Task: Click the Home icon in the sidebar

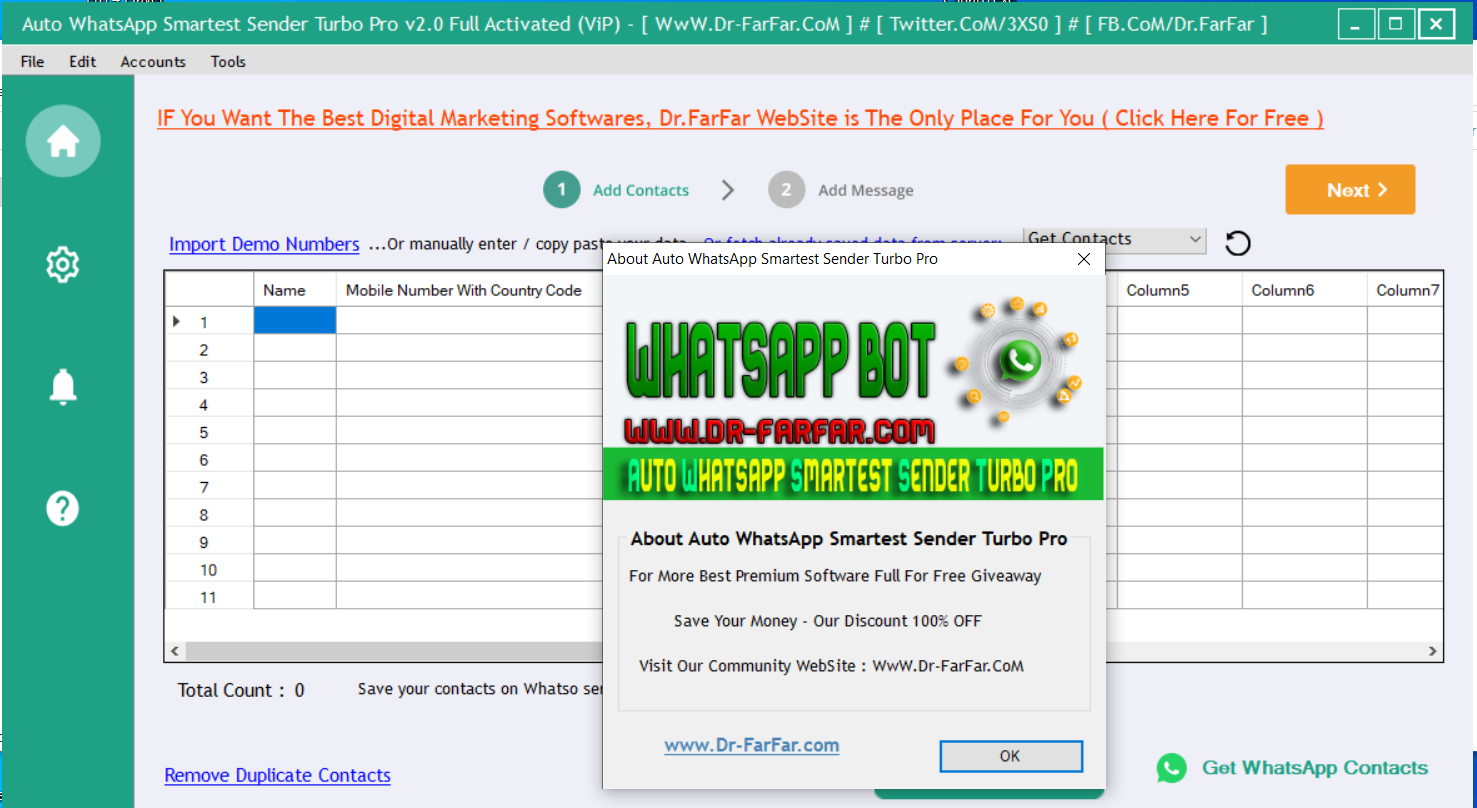Action: pos(63,142)
